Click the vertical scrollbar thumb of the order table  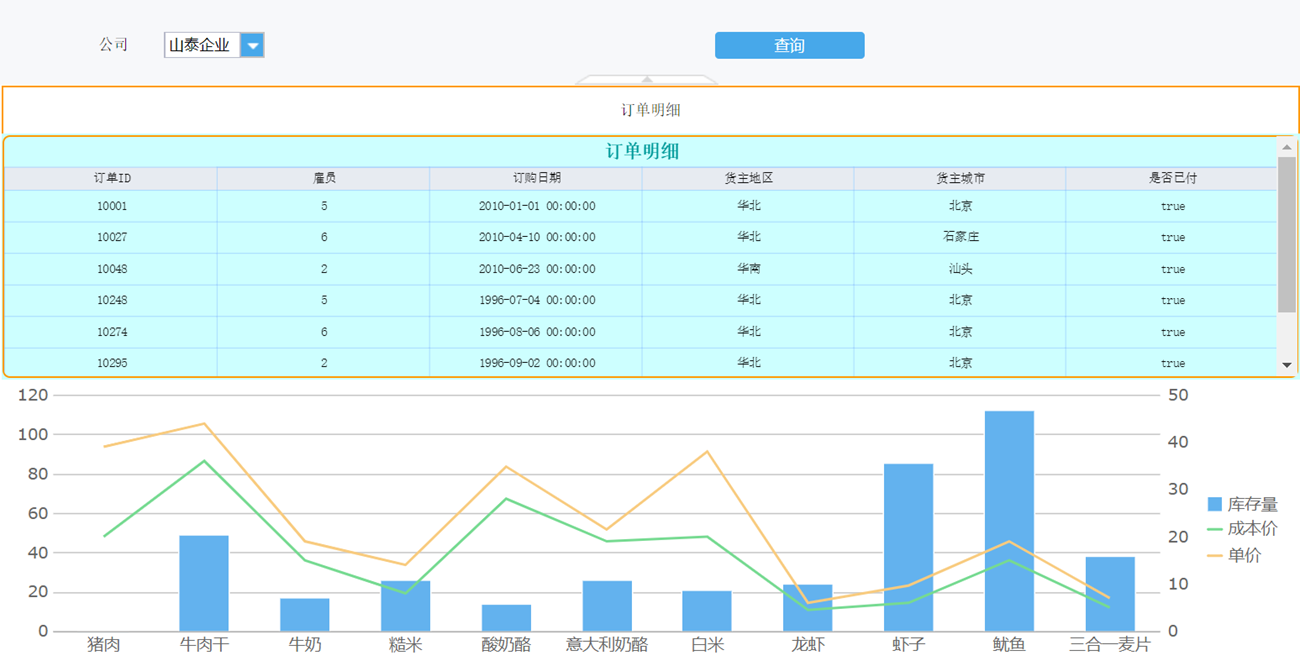pos(1287,234)
